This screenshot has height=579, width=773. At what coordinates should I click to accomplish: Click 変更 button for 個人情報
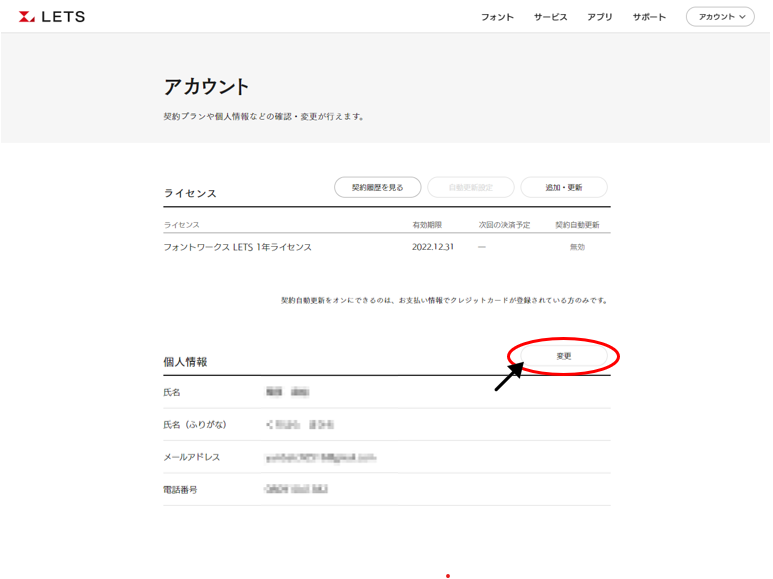(x=563, y=356)
